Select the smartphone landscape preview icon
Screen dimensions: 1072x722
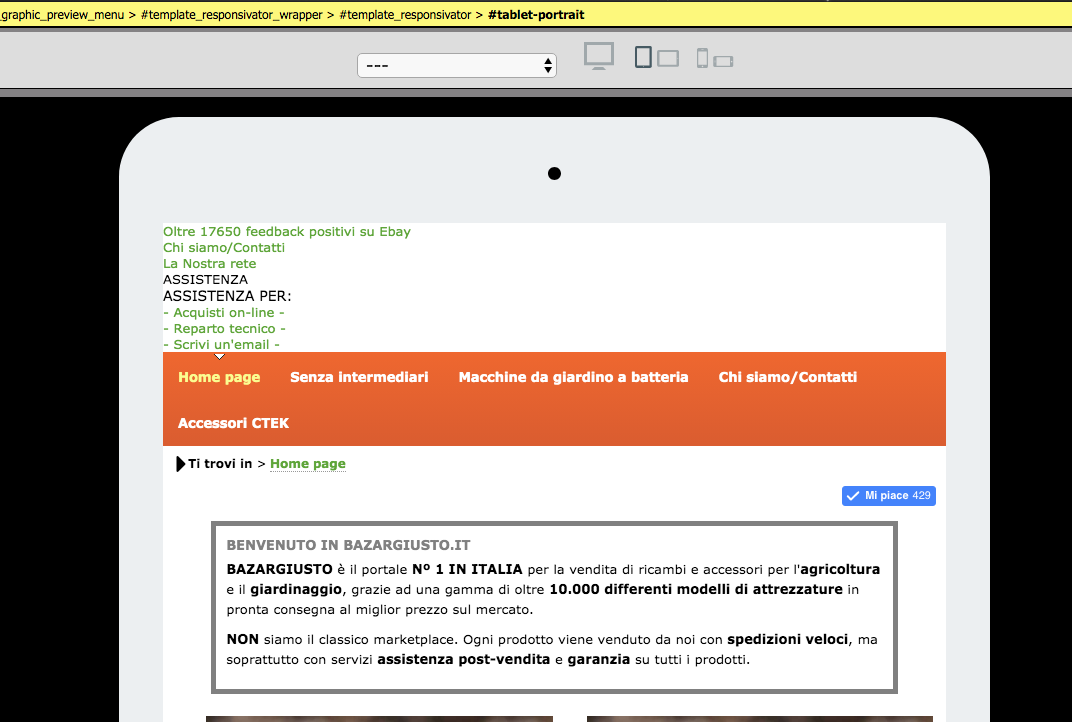click(x=723, y=62)
